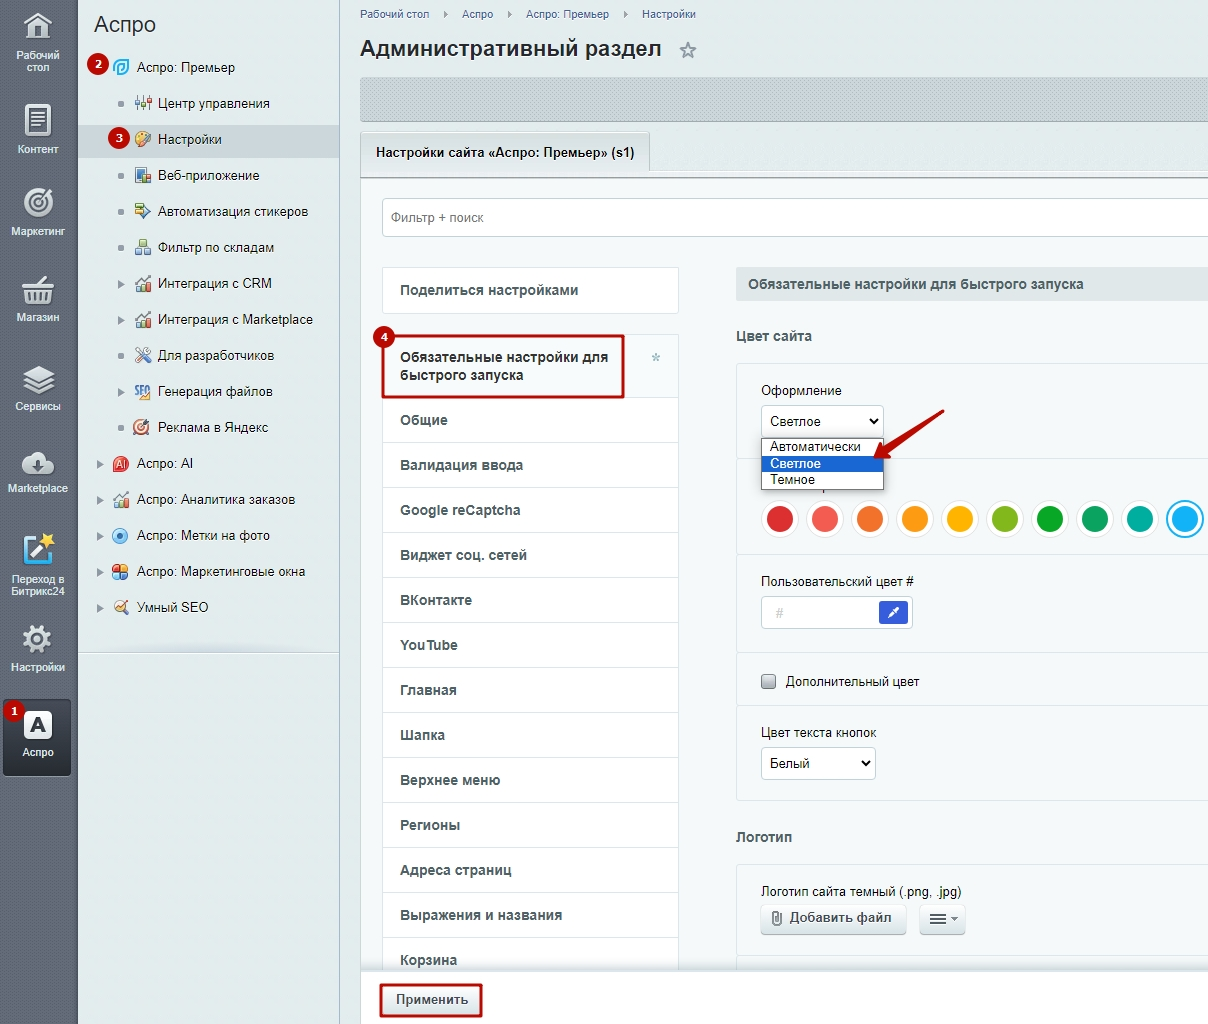Open the Настройки сайта «Аспро: Премьер» tab
This screenshot has width=1208, height=1024.
[x=505, y=153]
